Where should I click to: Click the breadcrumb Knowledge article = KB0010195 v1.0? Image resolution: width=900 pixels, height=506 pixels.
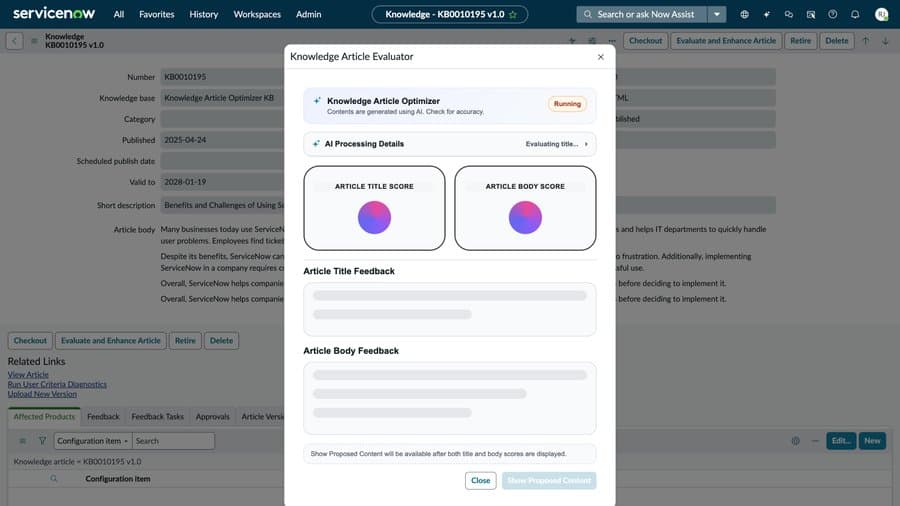[77, 461]
